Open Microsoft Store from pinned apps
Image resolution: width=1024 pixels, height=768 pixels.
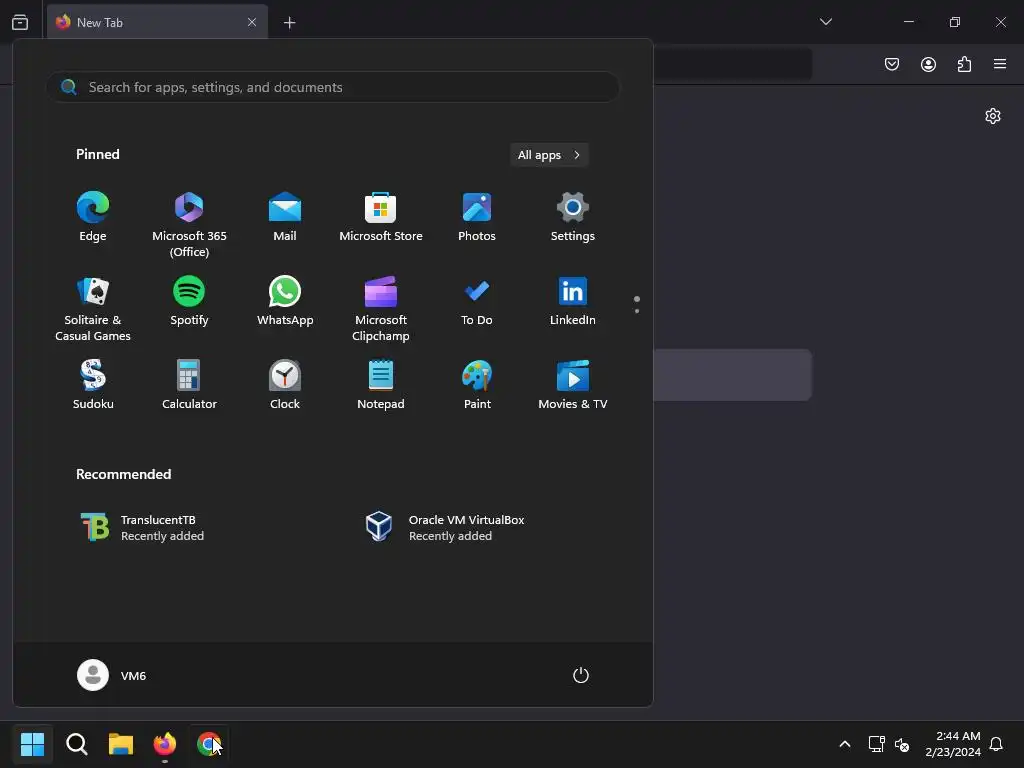point(381,217)
